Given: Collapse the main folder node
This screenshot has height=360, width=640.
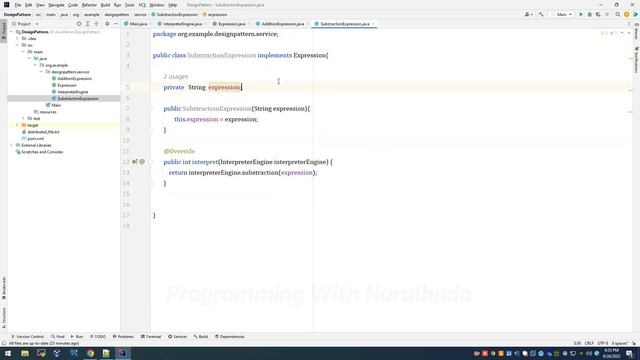Looking at the screenshot, I should [x=24, y=52].
